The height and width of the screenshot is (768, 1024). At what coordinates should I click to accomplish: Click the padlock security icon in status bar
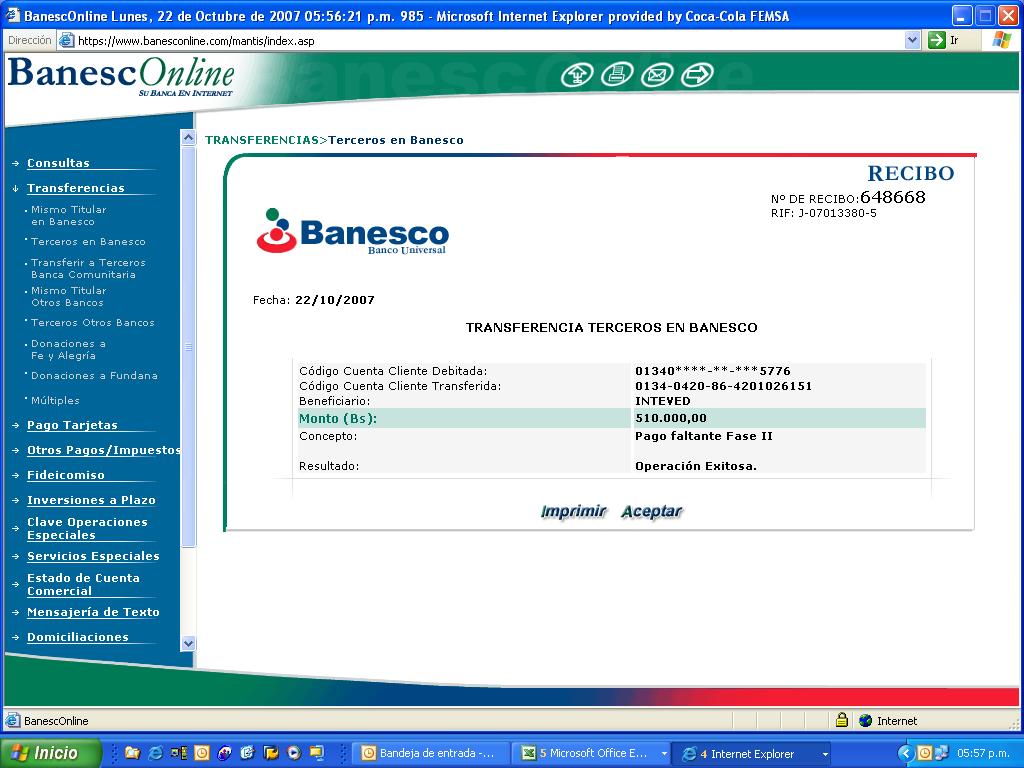tap(842, 720)
